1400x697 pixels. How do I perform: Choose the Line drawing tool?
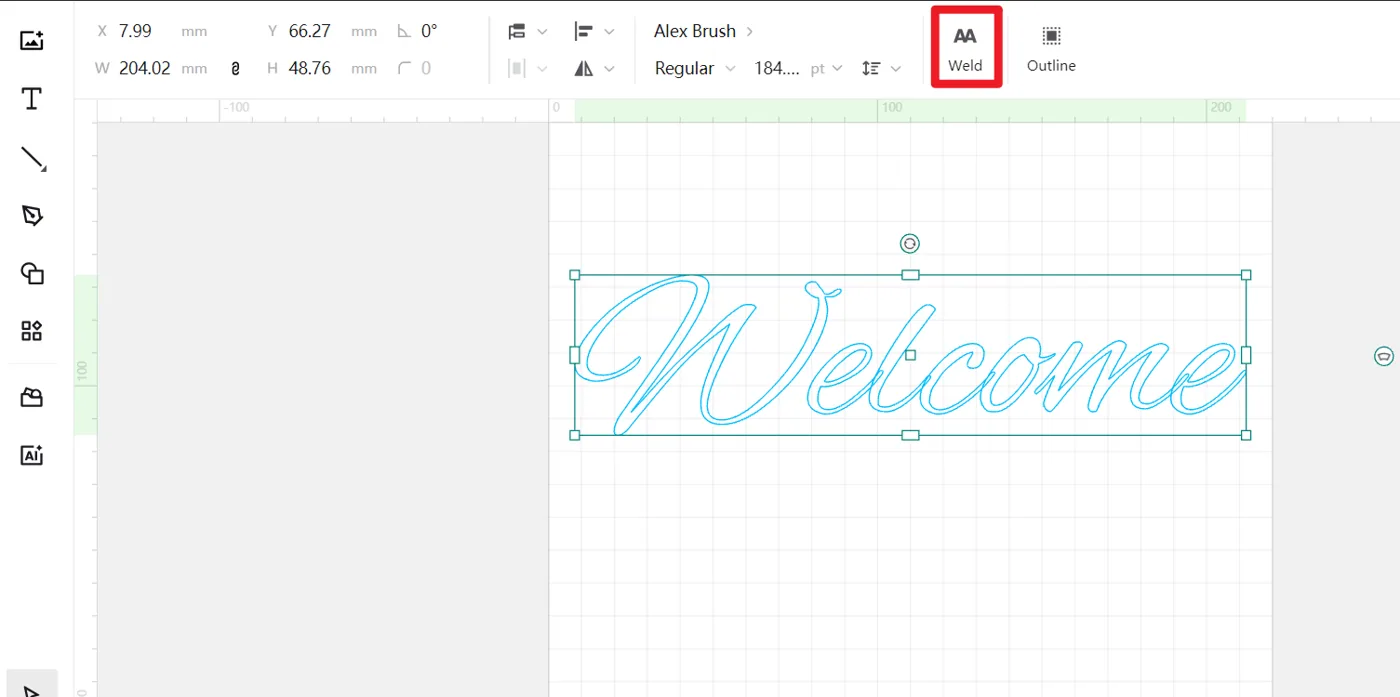[33, 159]
